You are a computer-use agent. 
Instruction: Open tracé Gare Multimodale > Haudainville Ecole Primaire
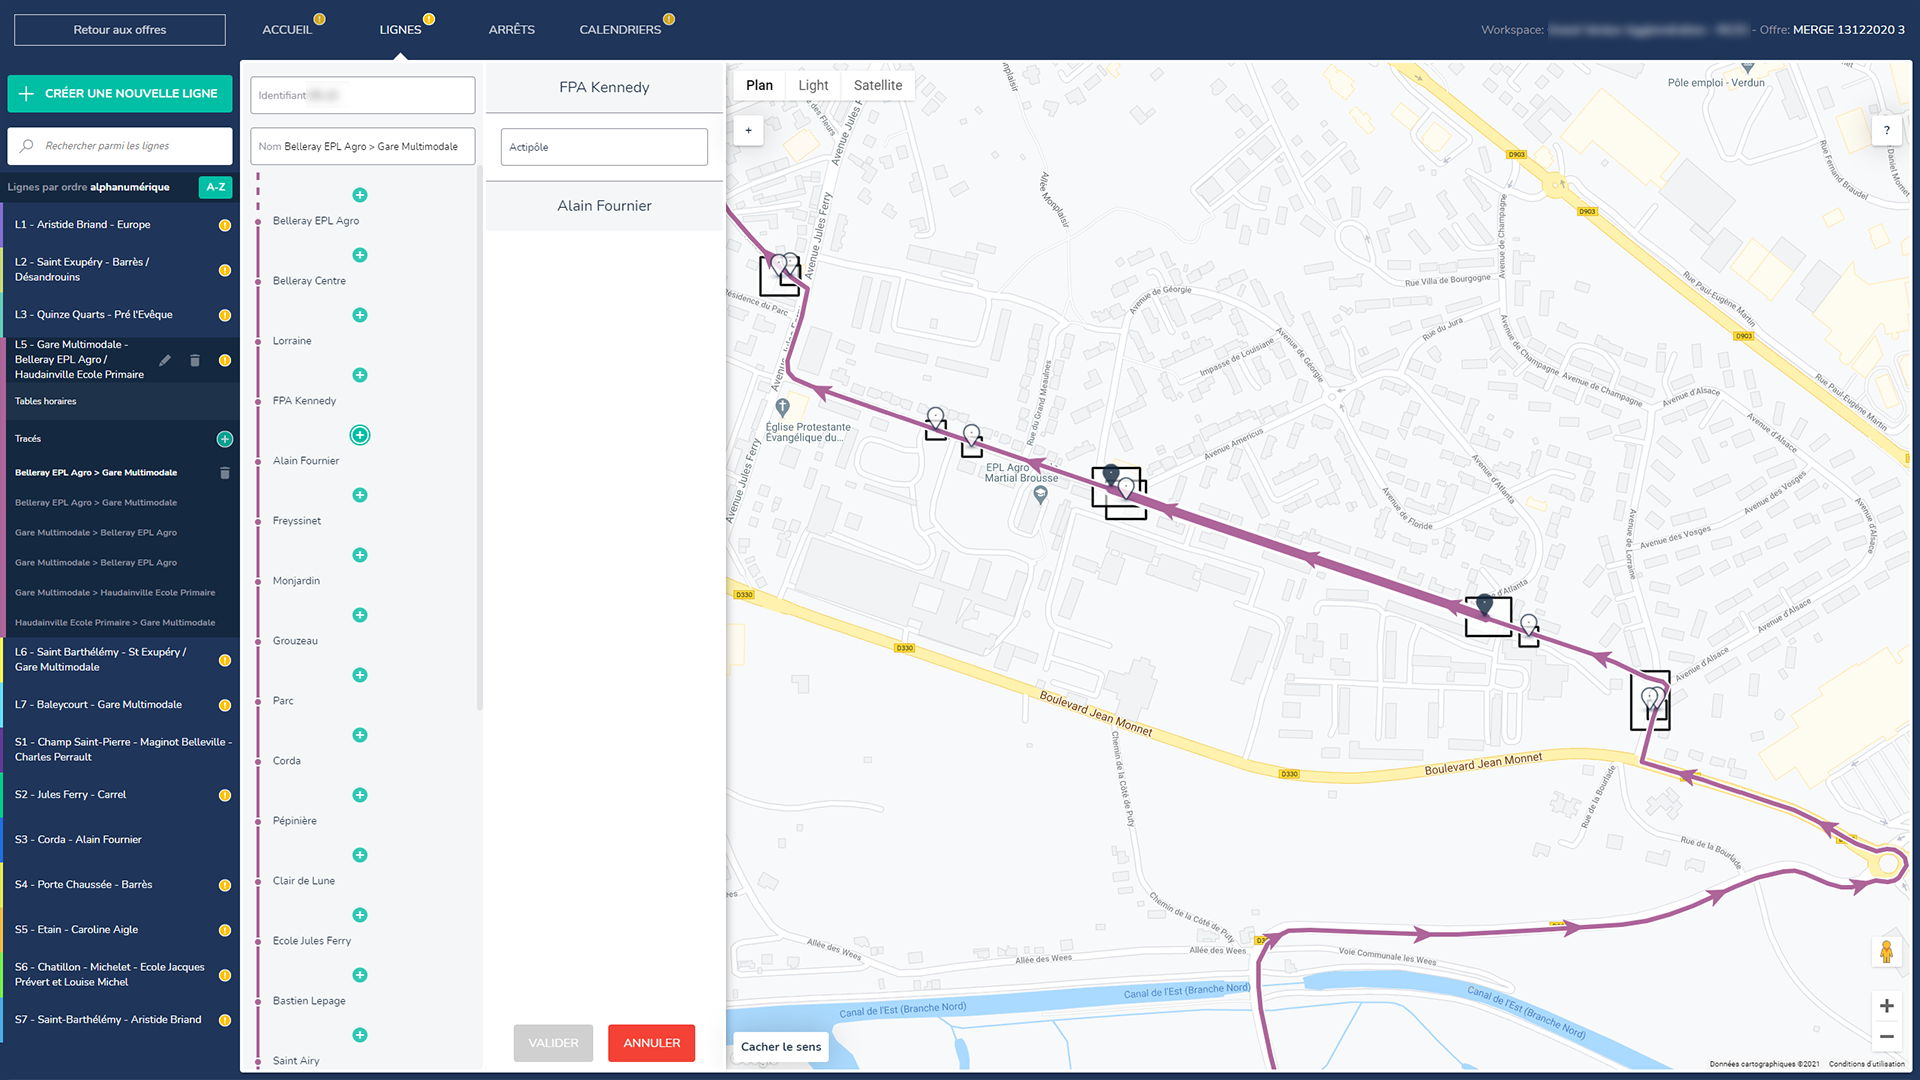pyautogui.click(x=115, y=593)
